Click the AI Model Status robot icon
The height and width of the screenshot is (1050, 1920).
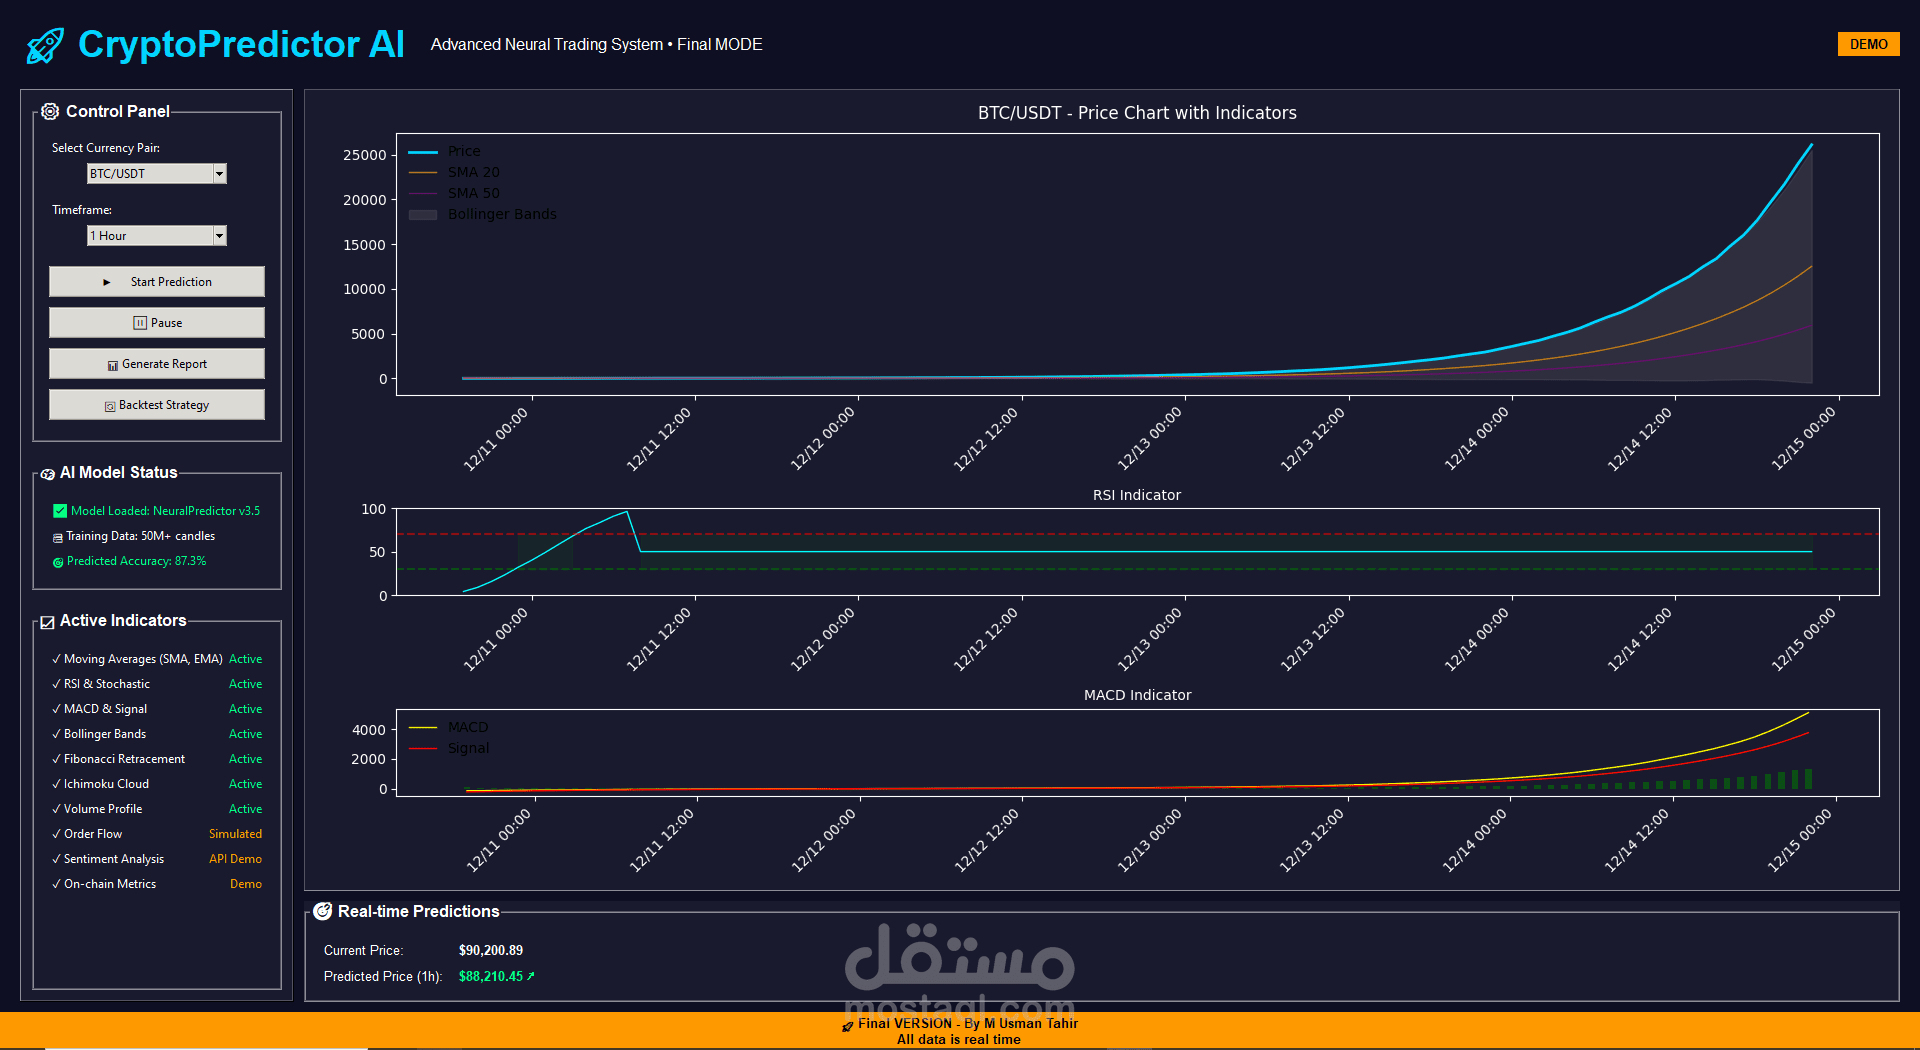click(47, 473)
